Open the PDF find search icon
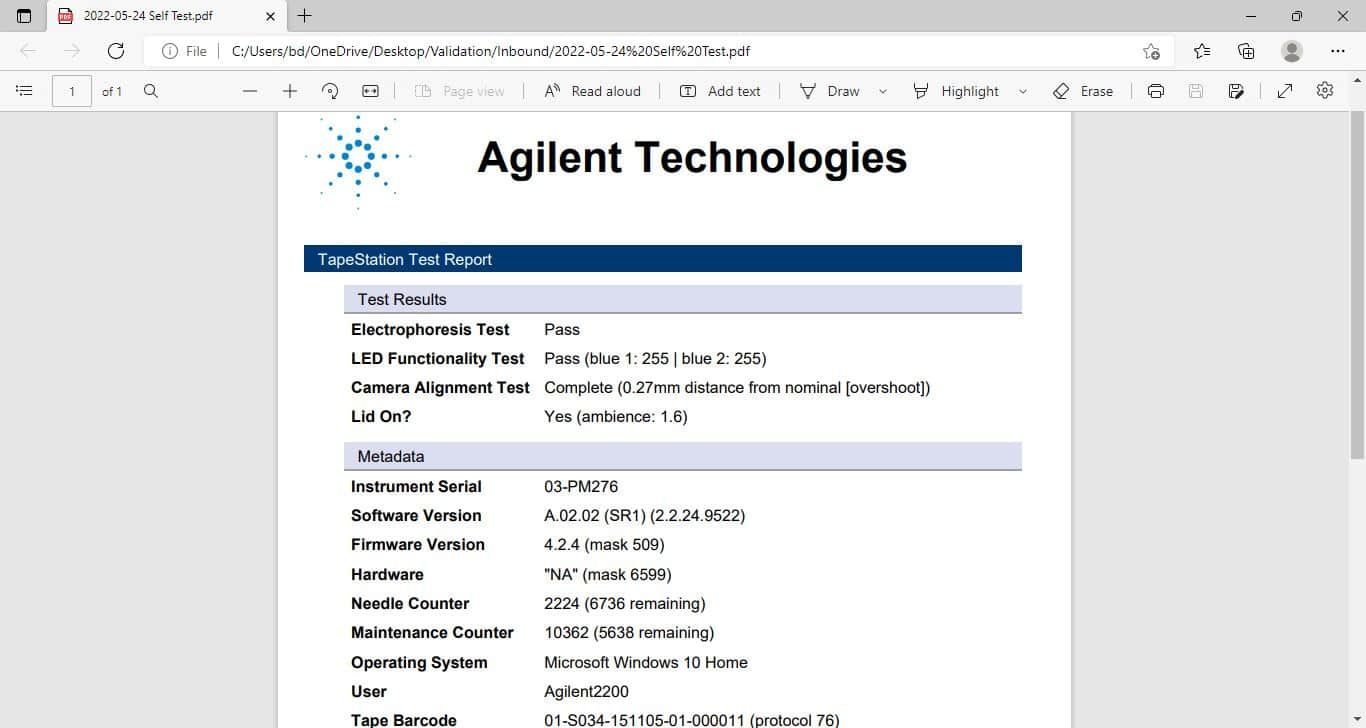The width and height of the screenshot is (1366, 728). [151, 91]
